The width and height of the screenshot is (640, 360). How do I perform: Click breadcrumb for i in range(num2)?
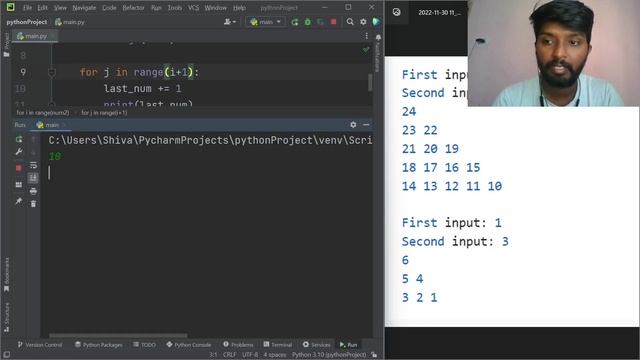point(43,113)
